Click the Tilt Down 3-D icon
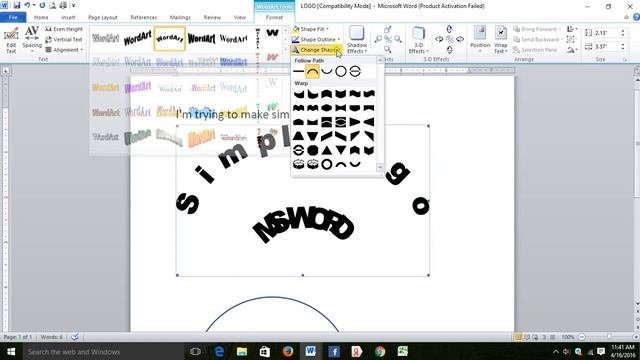This screenshot has width=640, height=360. coord(449,50)
